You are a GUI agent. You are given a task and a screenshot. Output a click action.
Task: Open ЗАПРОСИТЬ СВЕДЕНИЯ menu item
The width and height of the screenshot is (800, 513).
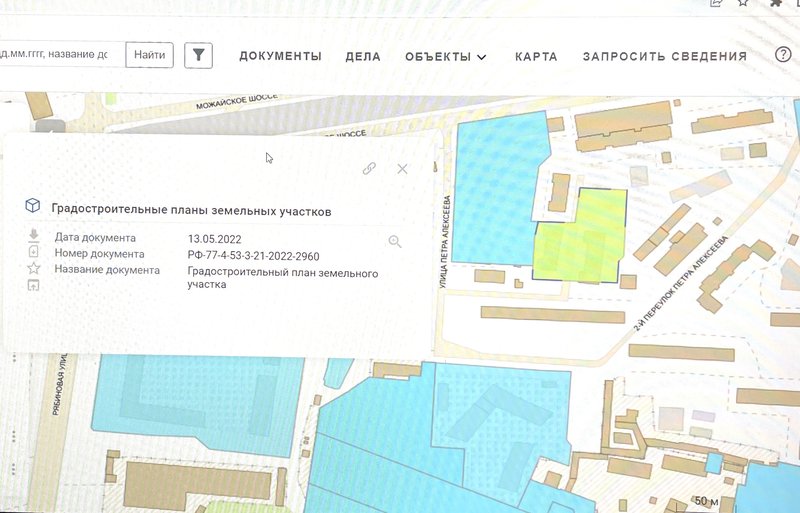(x=665, y=56)
